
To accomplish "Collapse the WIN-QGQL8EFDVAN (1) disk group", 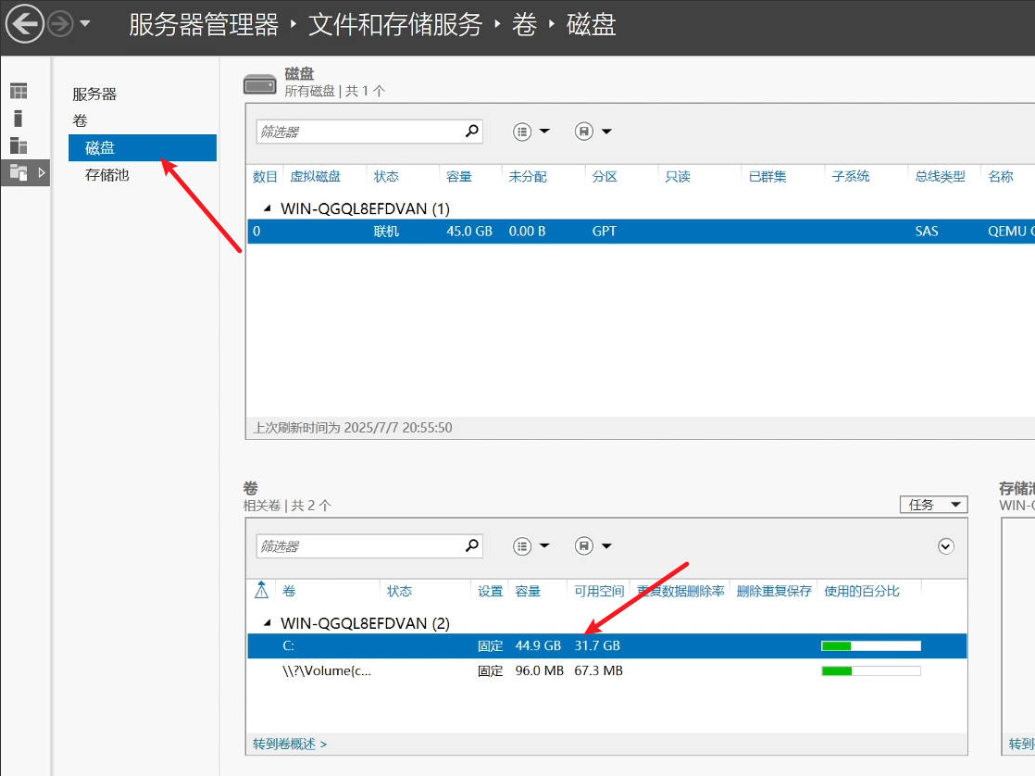I will [266, 209].
